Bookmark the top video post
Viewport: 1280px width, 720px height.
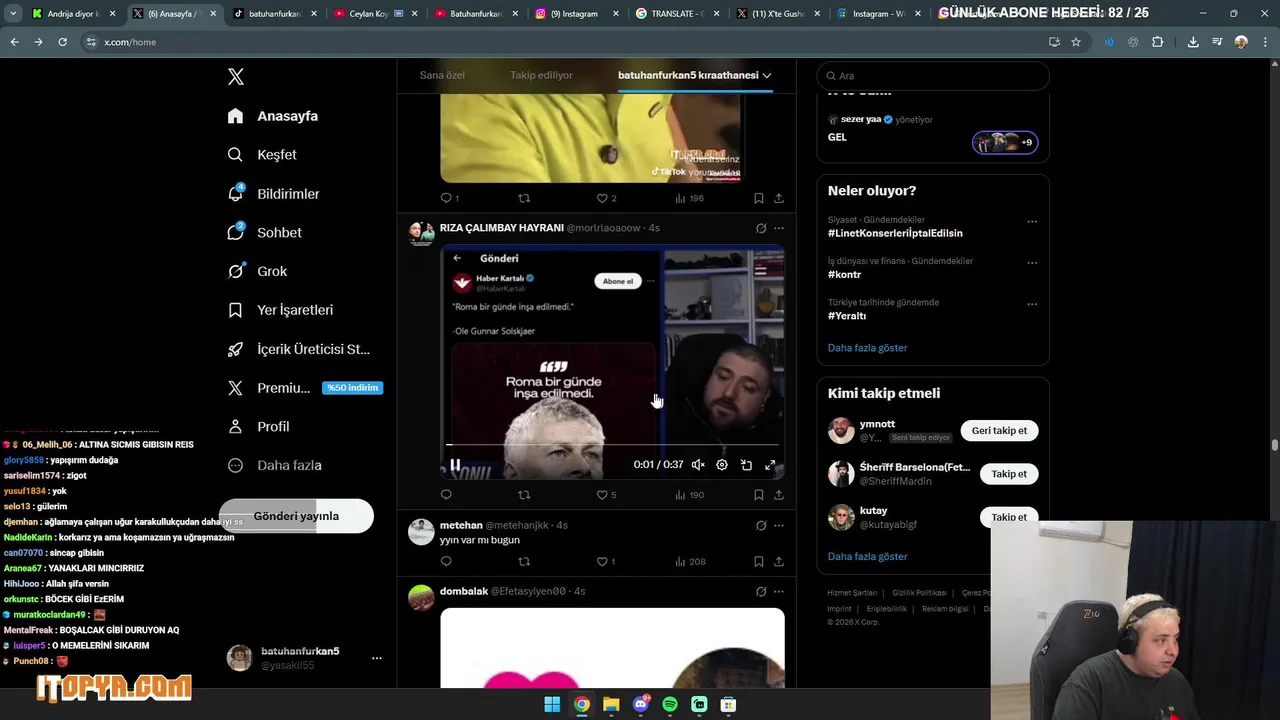tap(759, 199)
